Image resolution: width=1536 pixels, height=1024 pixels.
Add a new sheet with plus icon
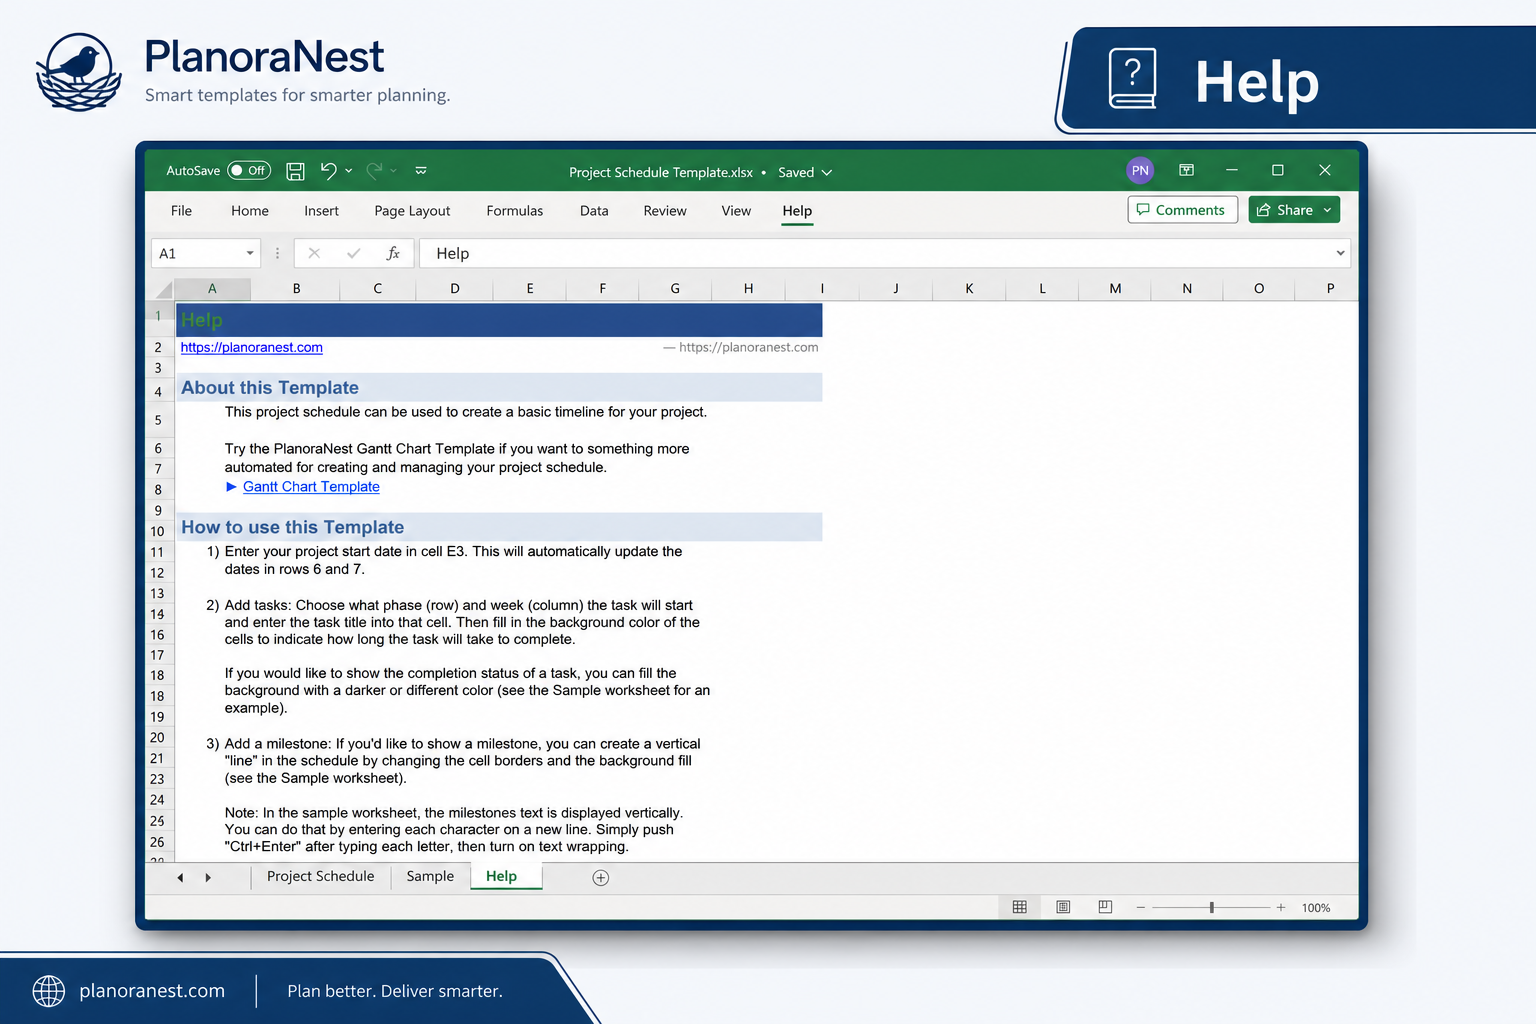[x=601, y=878]
